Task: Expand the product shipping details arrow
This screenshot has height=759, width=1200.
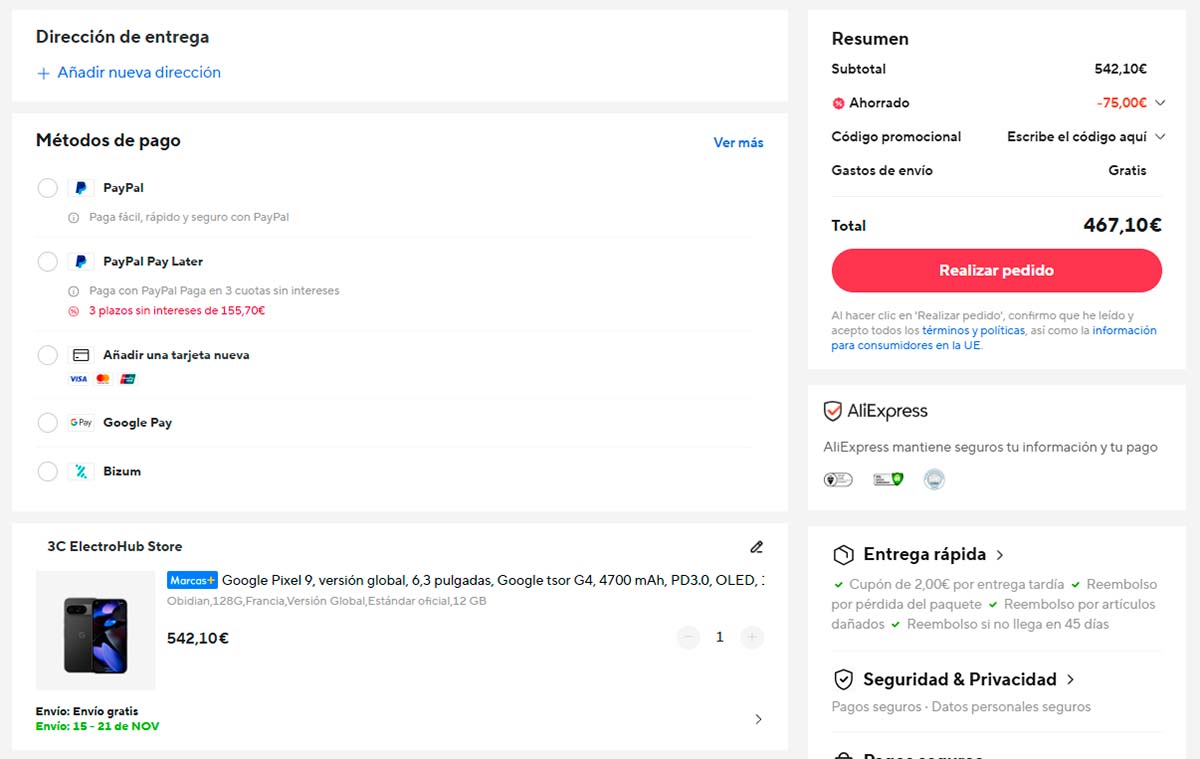Action: point(758,719)
